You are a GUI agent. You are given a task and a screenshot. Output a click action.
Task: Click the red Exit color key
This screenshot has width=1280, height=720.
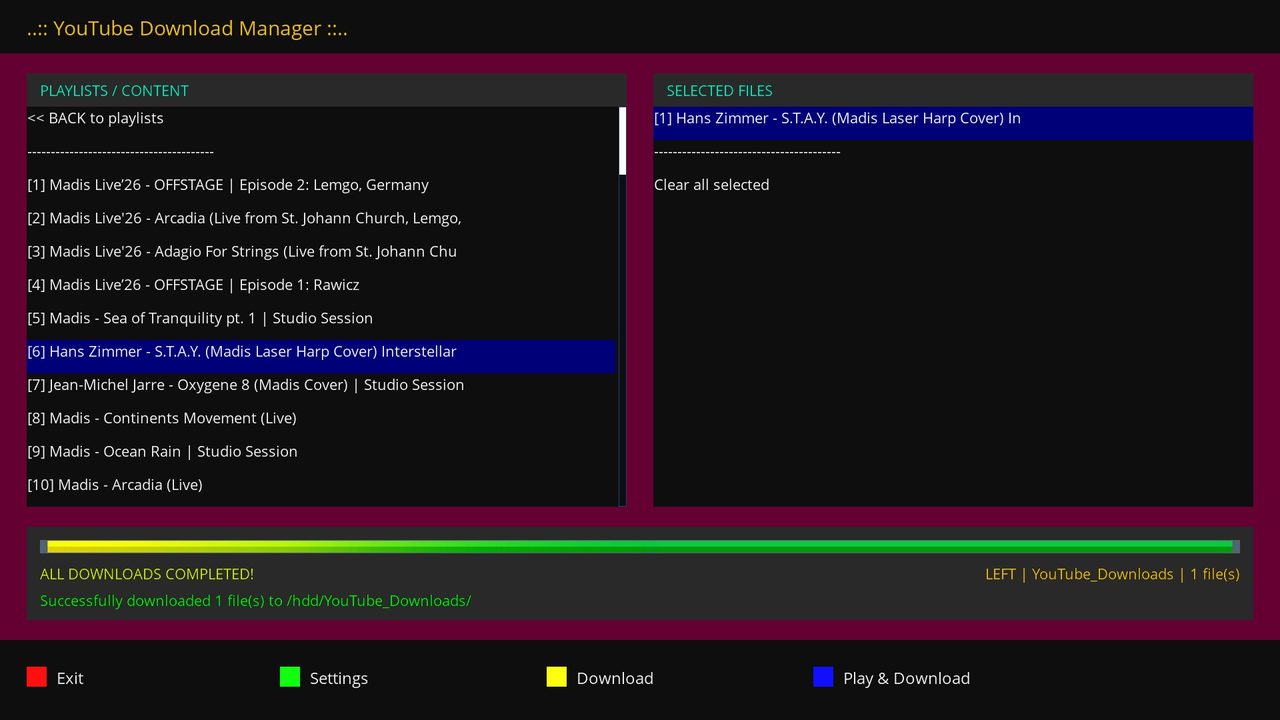click(37, 677)
